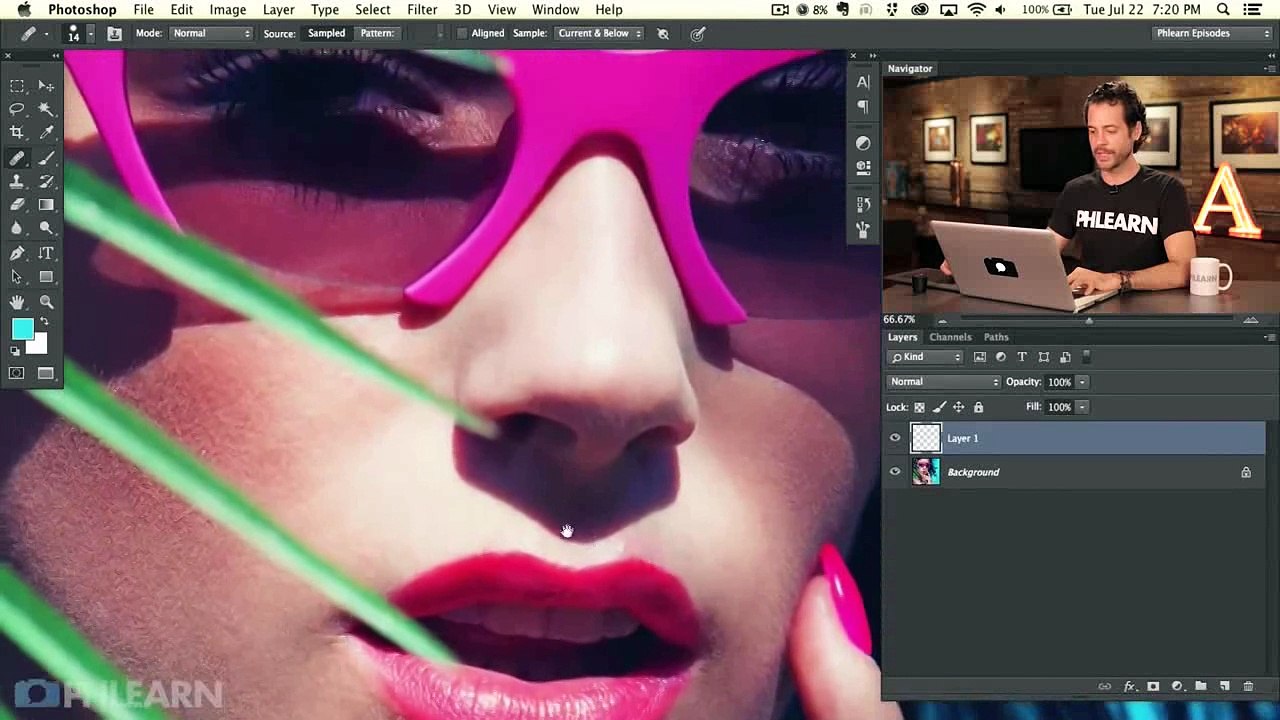Open the Kind filter dropdown
Screen dimensions: 1280x720
pyautogui.click(x=926, y=357)
